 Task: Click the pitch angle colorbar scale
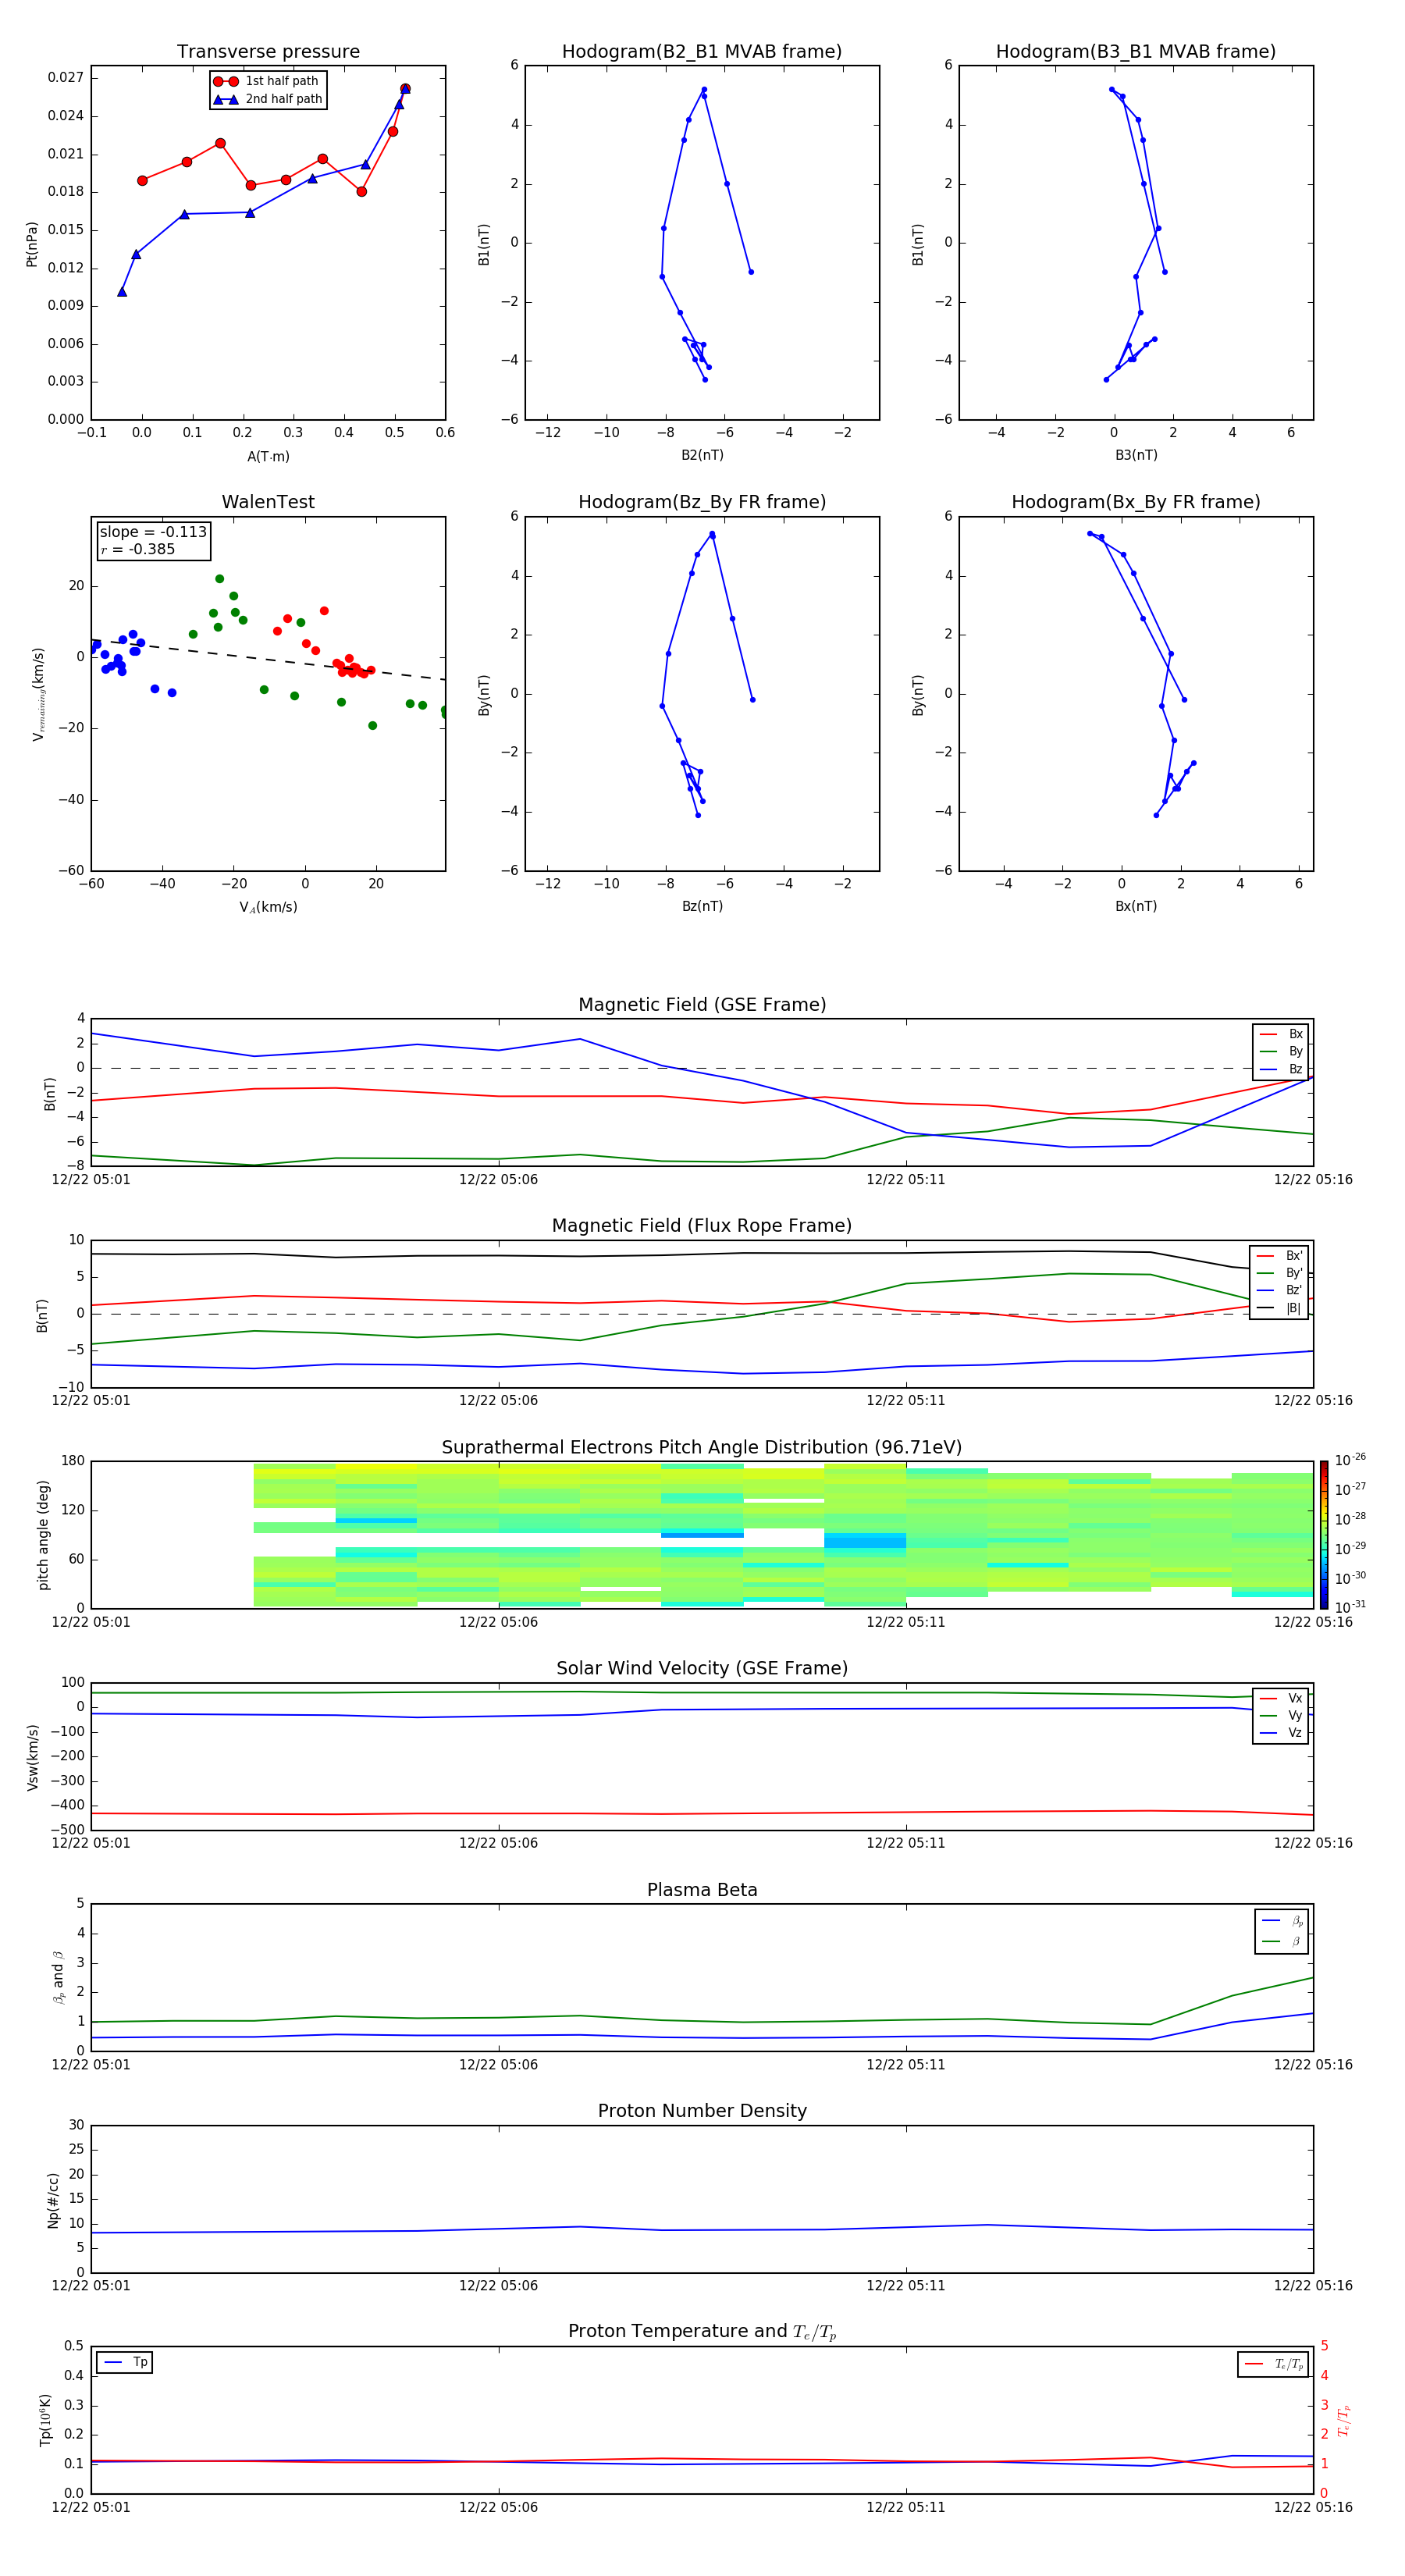click(x=1324, y=1535)
